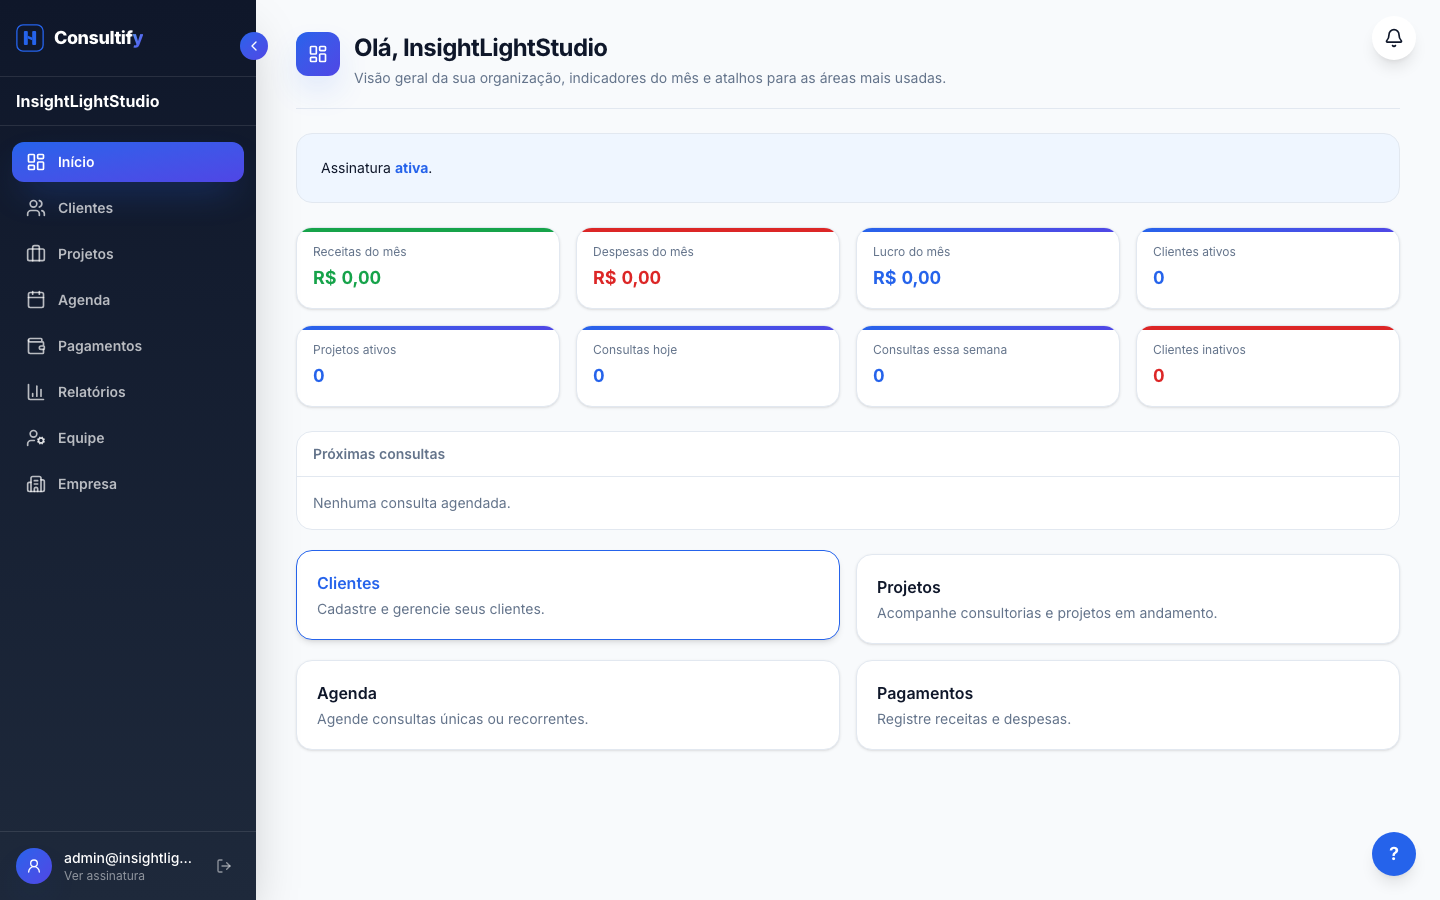Image resolution: width=1440 pixels, height=900 pixels.
Task: Click the Início grid icon in sidebar
Action: 36,162
